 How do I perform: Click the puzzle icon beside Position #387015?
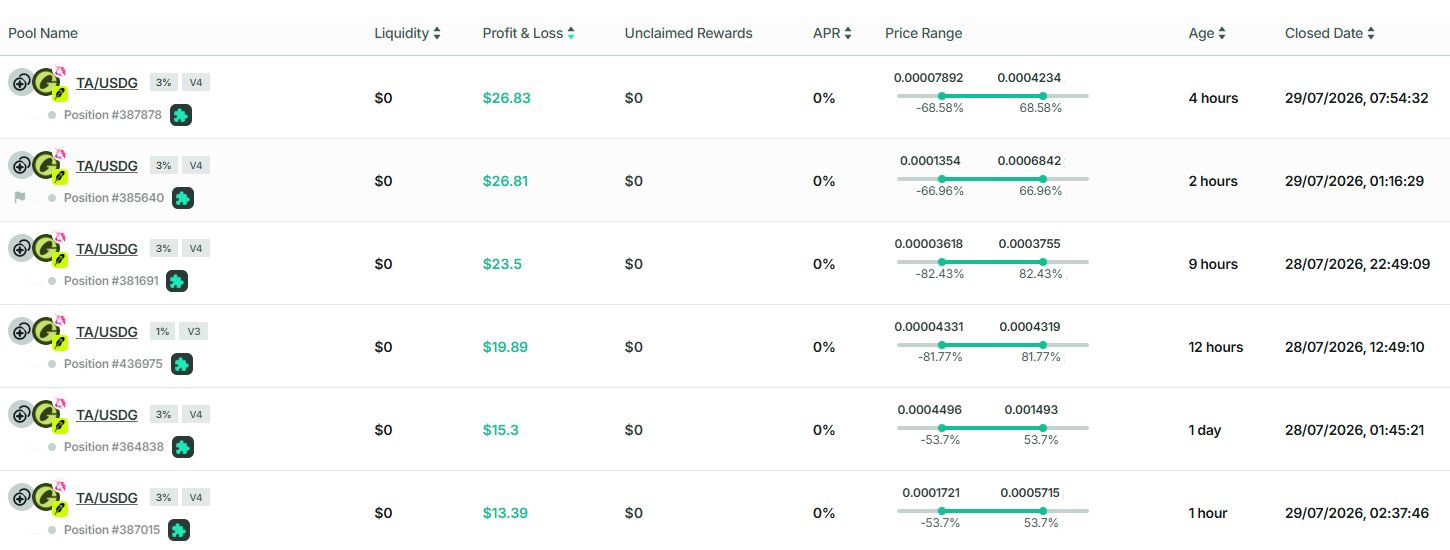(178, 530)
